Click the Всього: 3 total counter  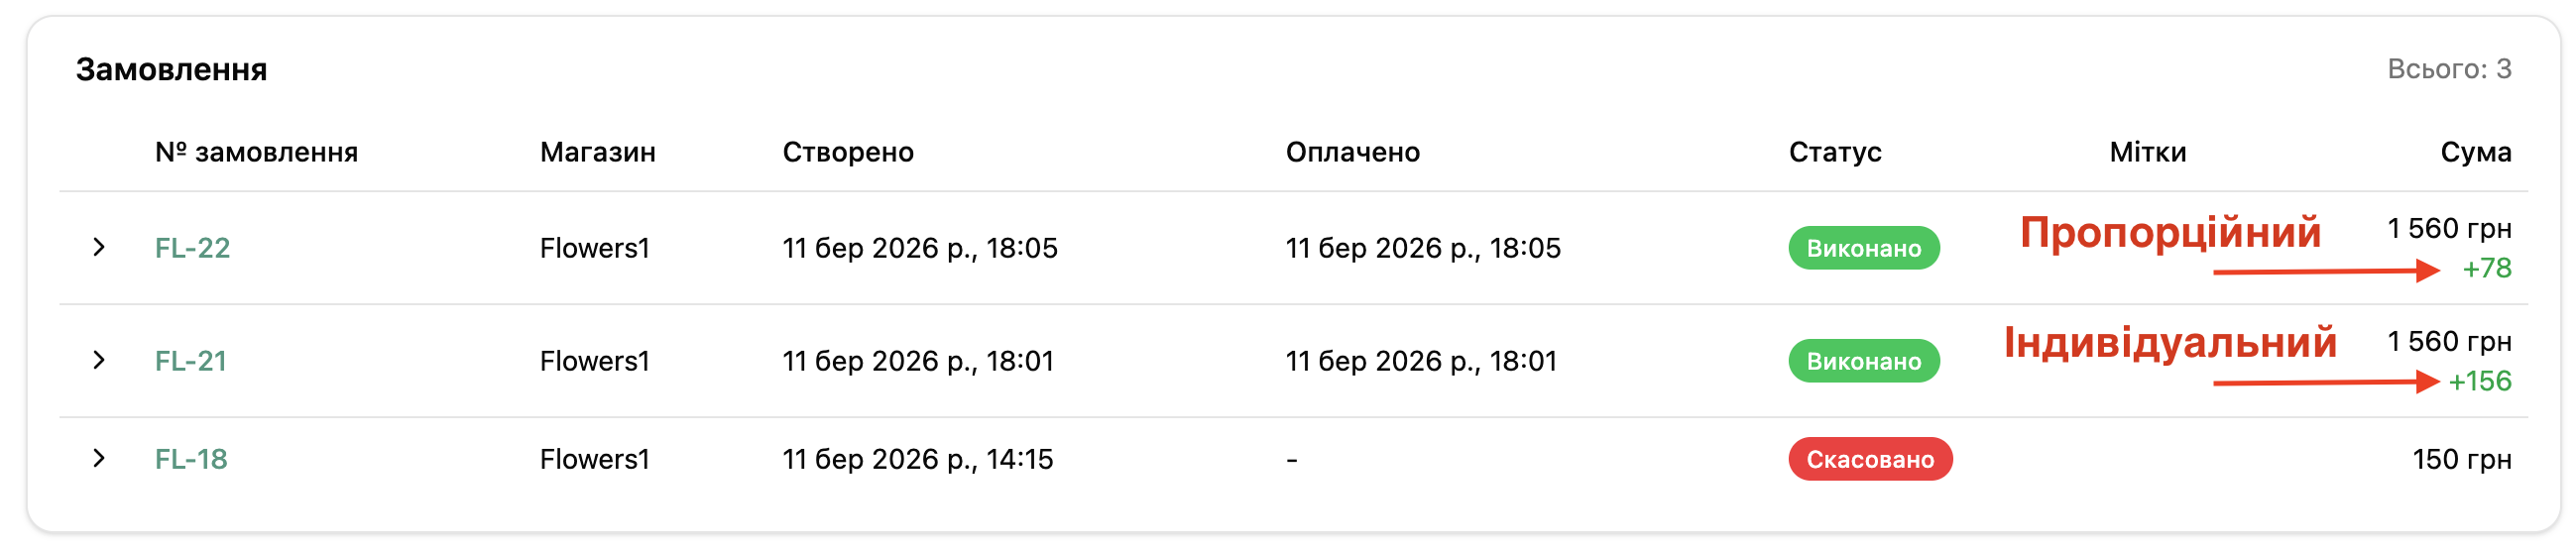coord(2448,69)
